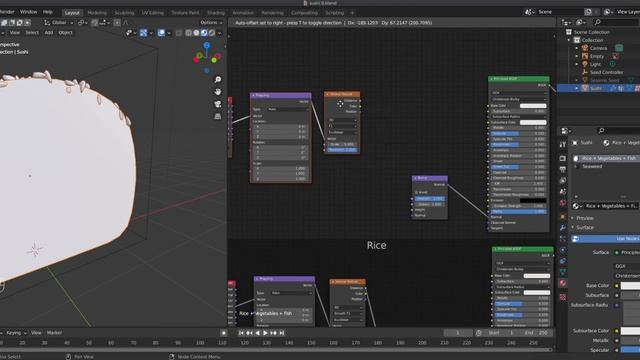Open shading options dropdown arrow
The width and height of the screenshot is (640, 360).
click(x=220, y=33)
